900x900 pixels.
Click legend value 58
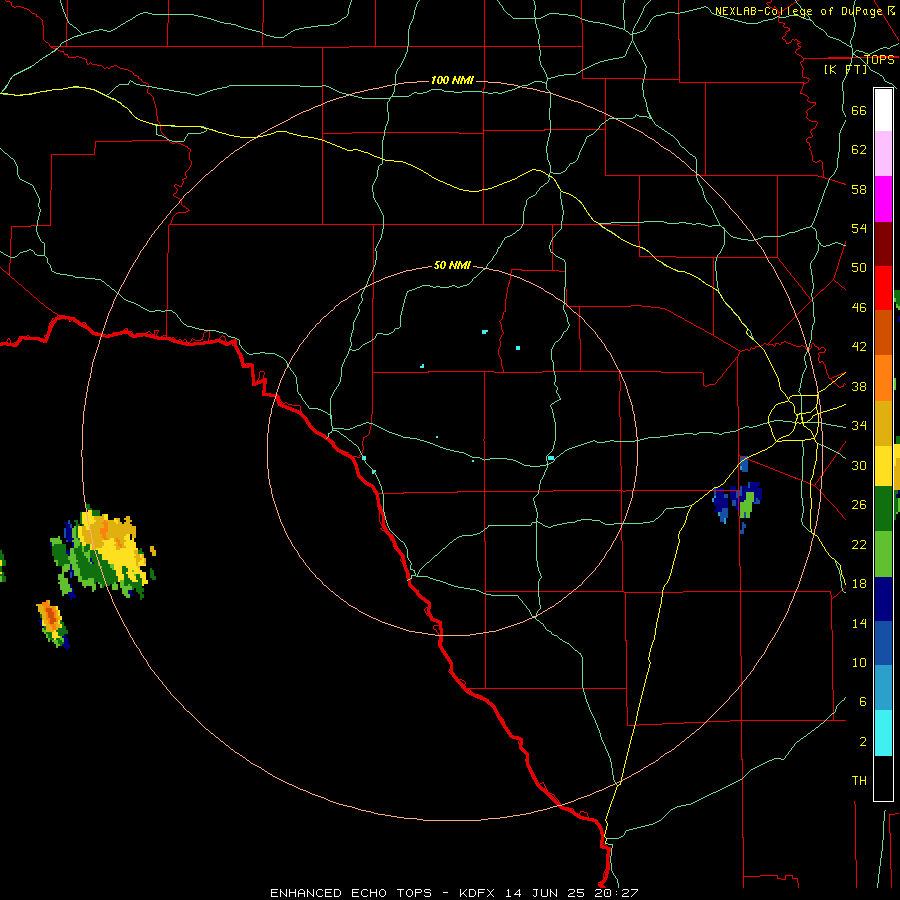[x=859, y=189]
